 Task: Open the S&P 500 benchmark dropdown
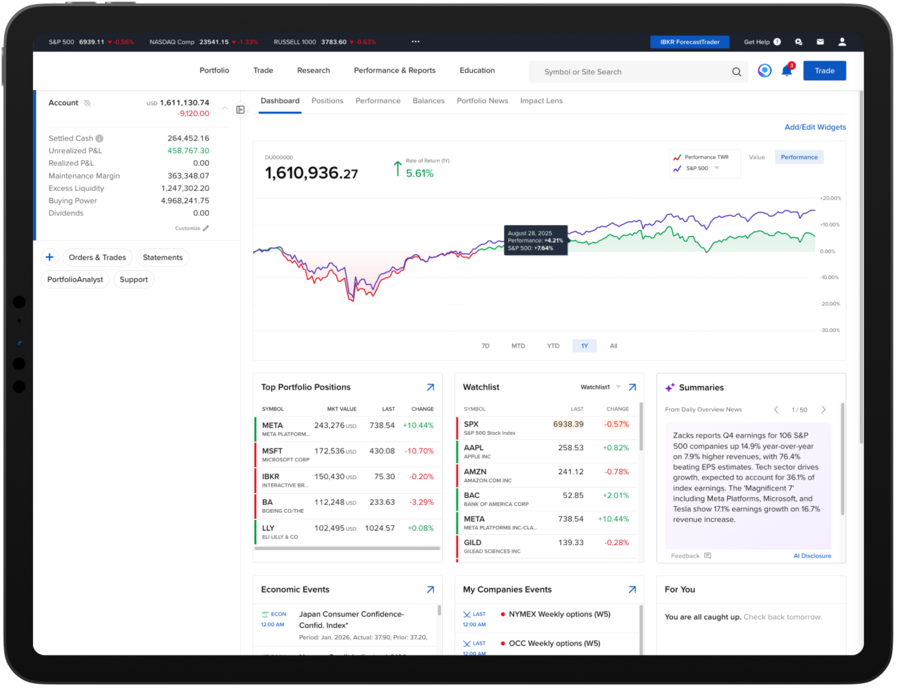coord(716,168)
